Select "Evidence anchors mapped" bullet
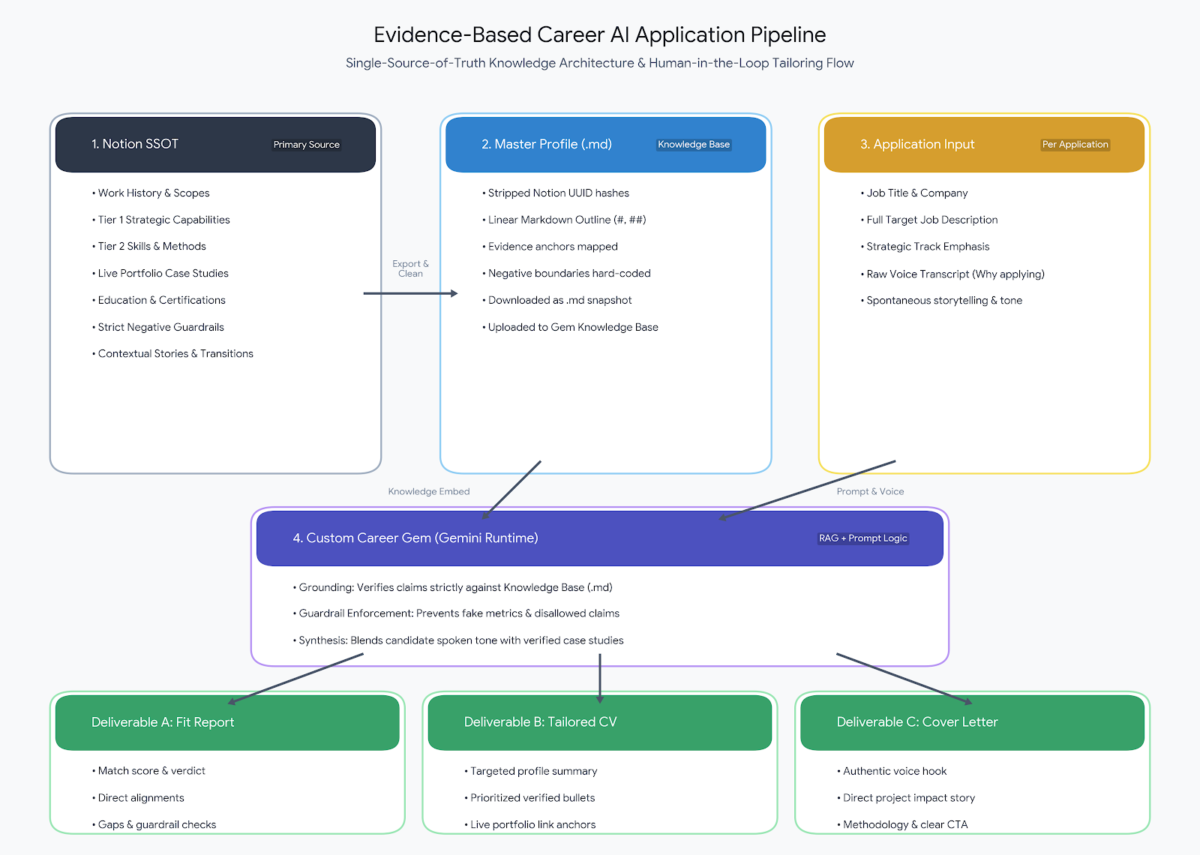 [x=550, y=246]
